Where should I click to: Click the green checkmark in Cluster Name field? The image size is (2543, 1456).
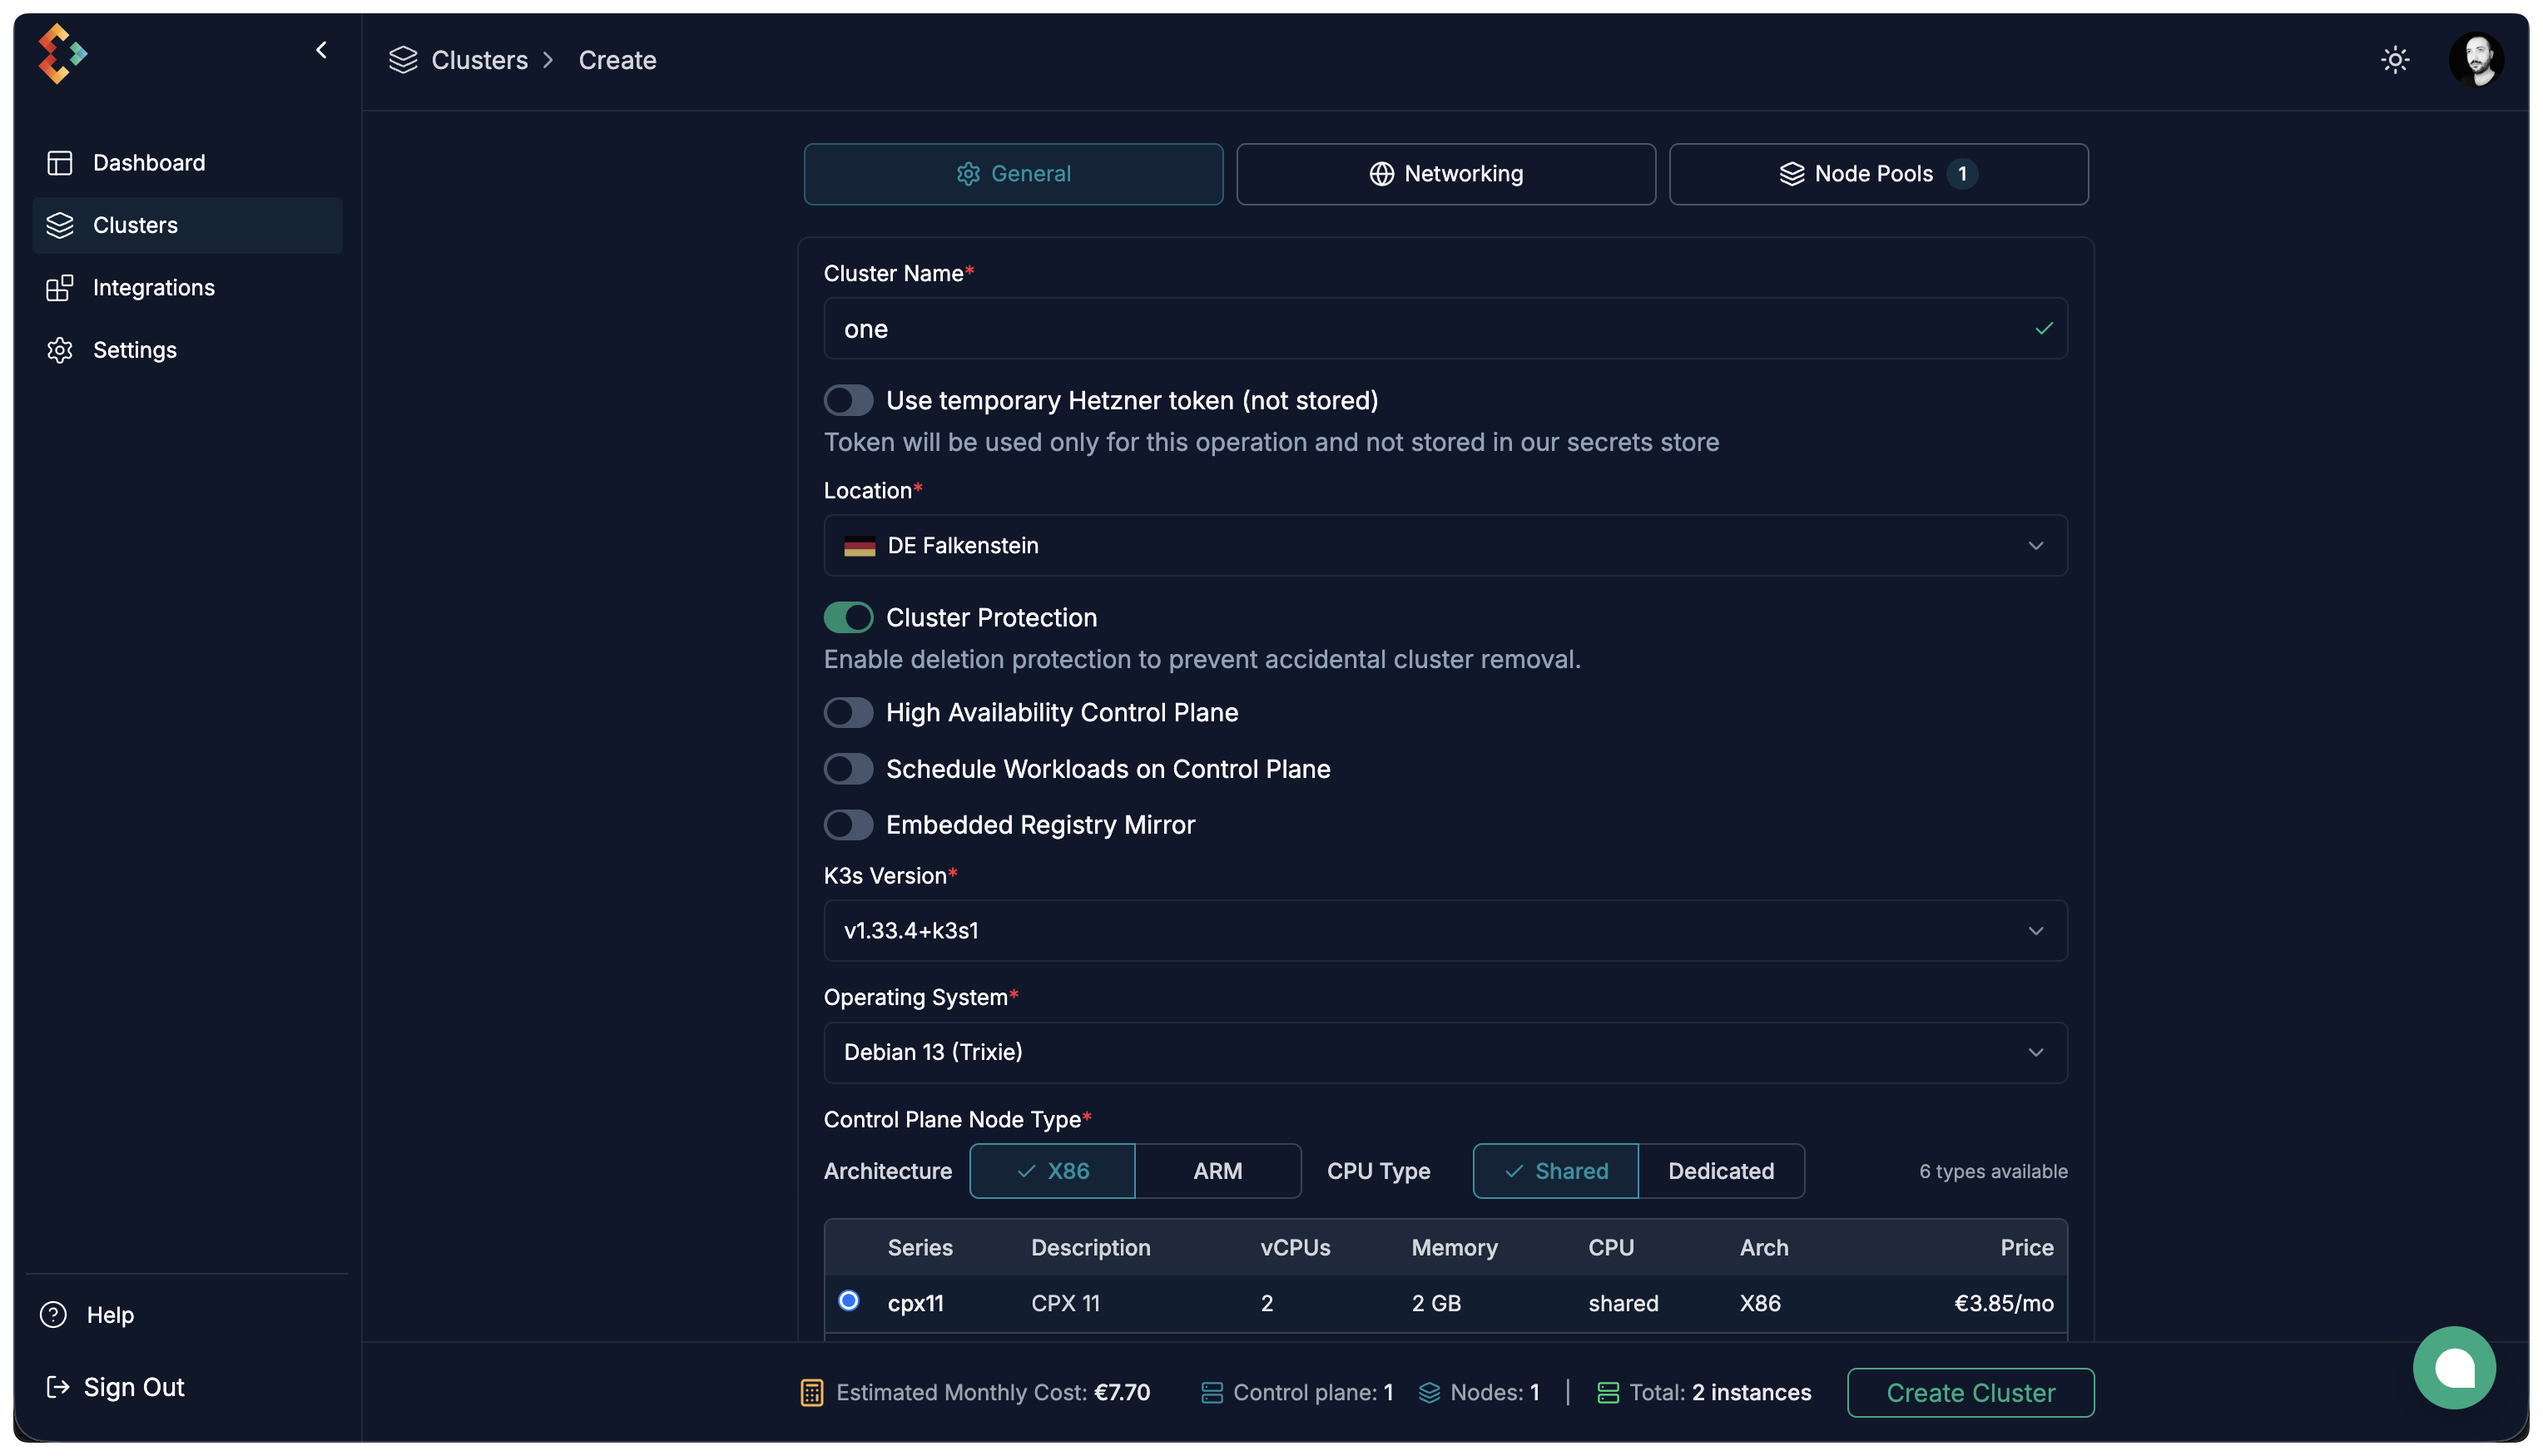[2043, 328]
